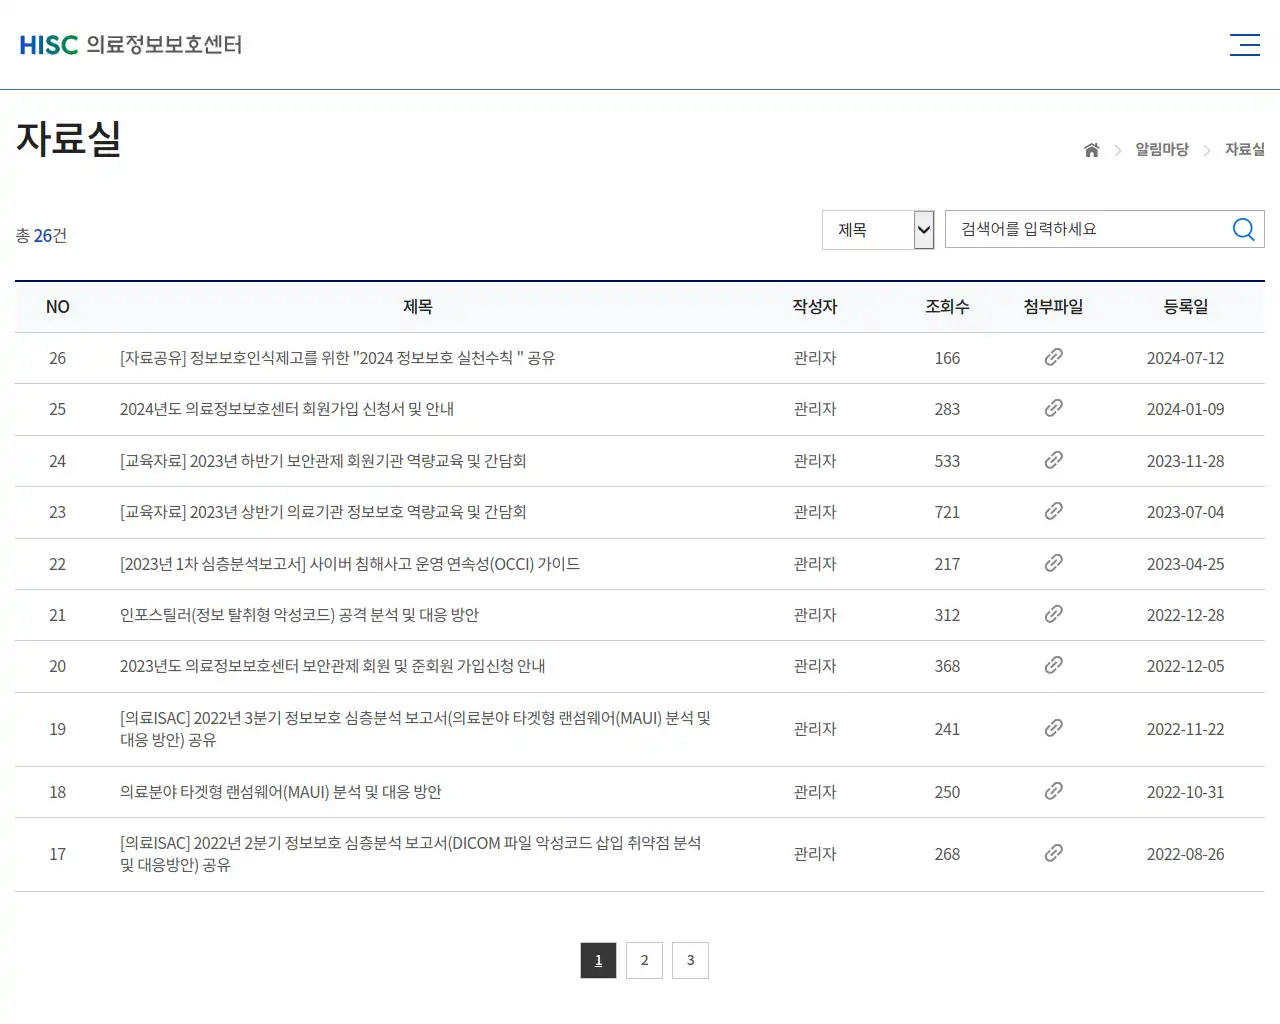
Task: Open the 제목 search filter dropdown
Action: point(877,229)
